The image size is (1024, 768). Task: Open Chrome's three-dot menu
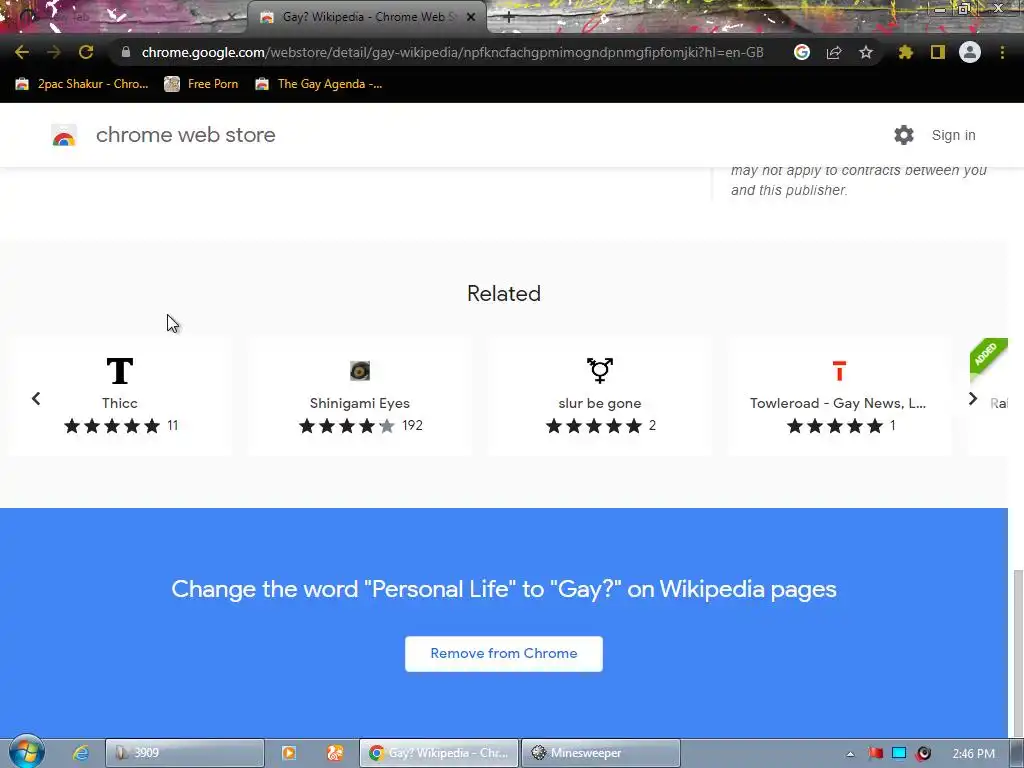click(1002, 52)
